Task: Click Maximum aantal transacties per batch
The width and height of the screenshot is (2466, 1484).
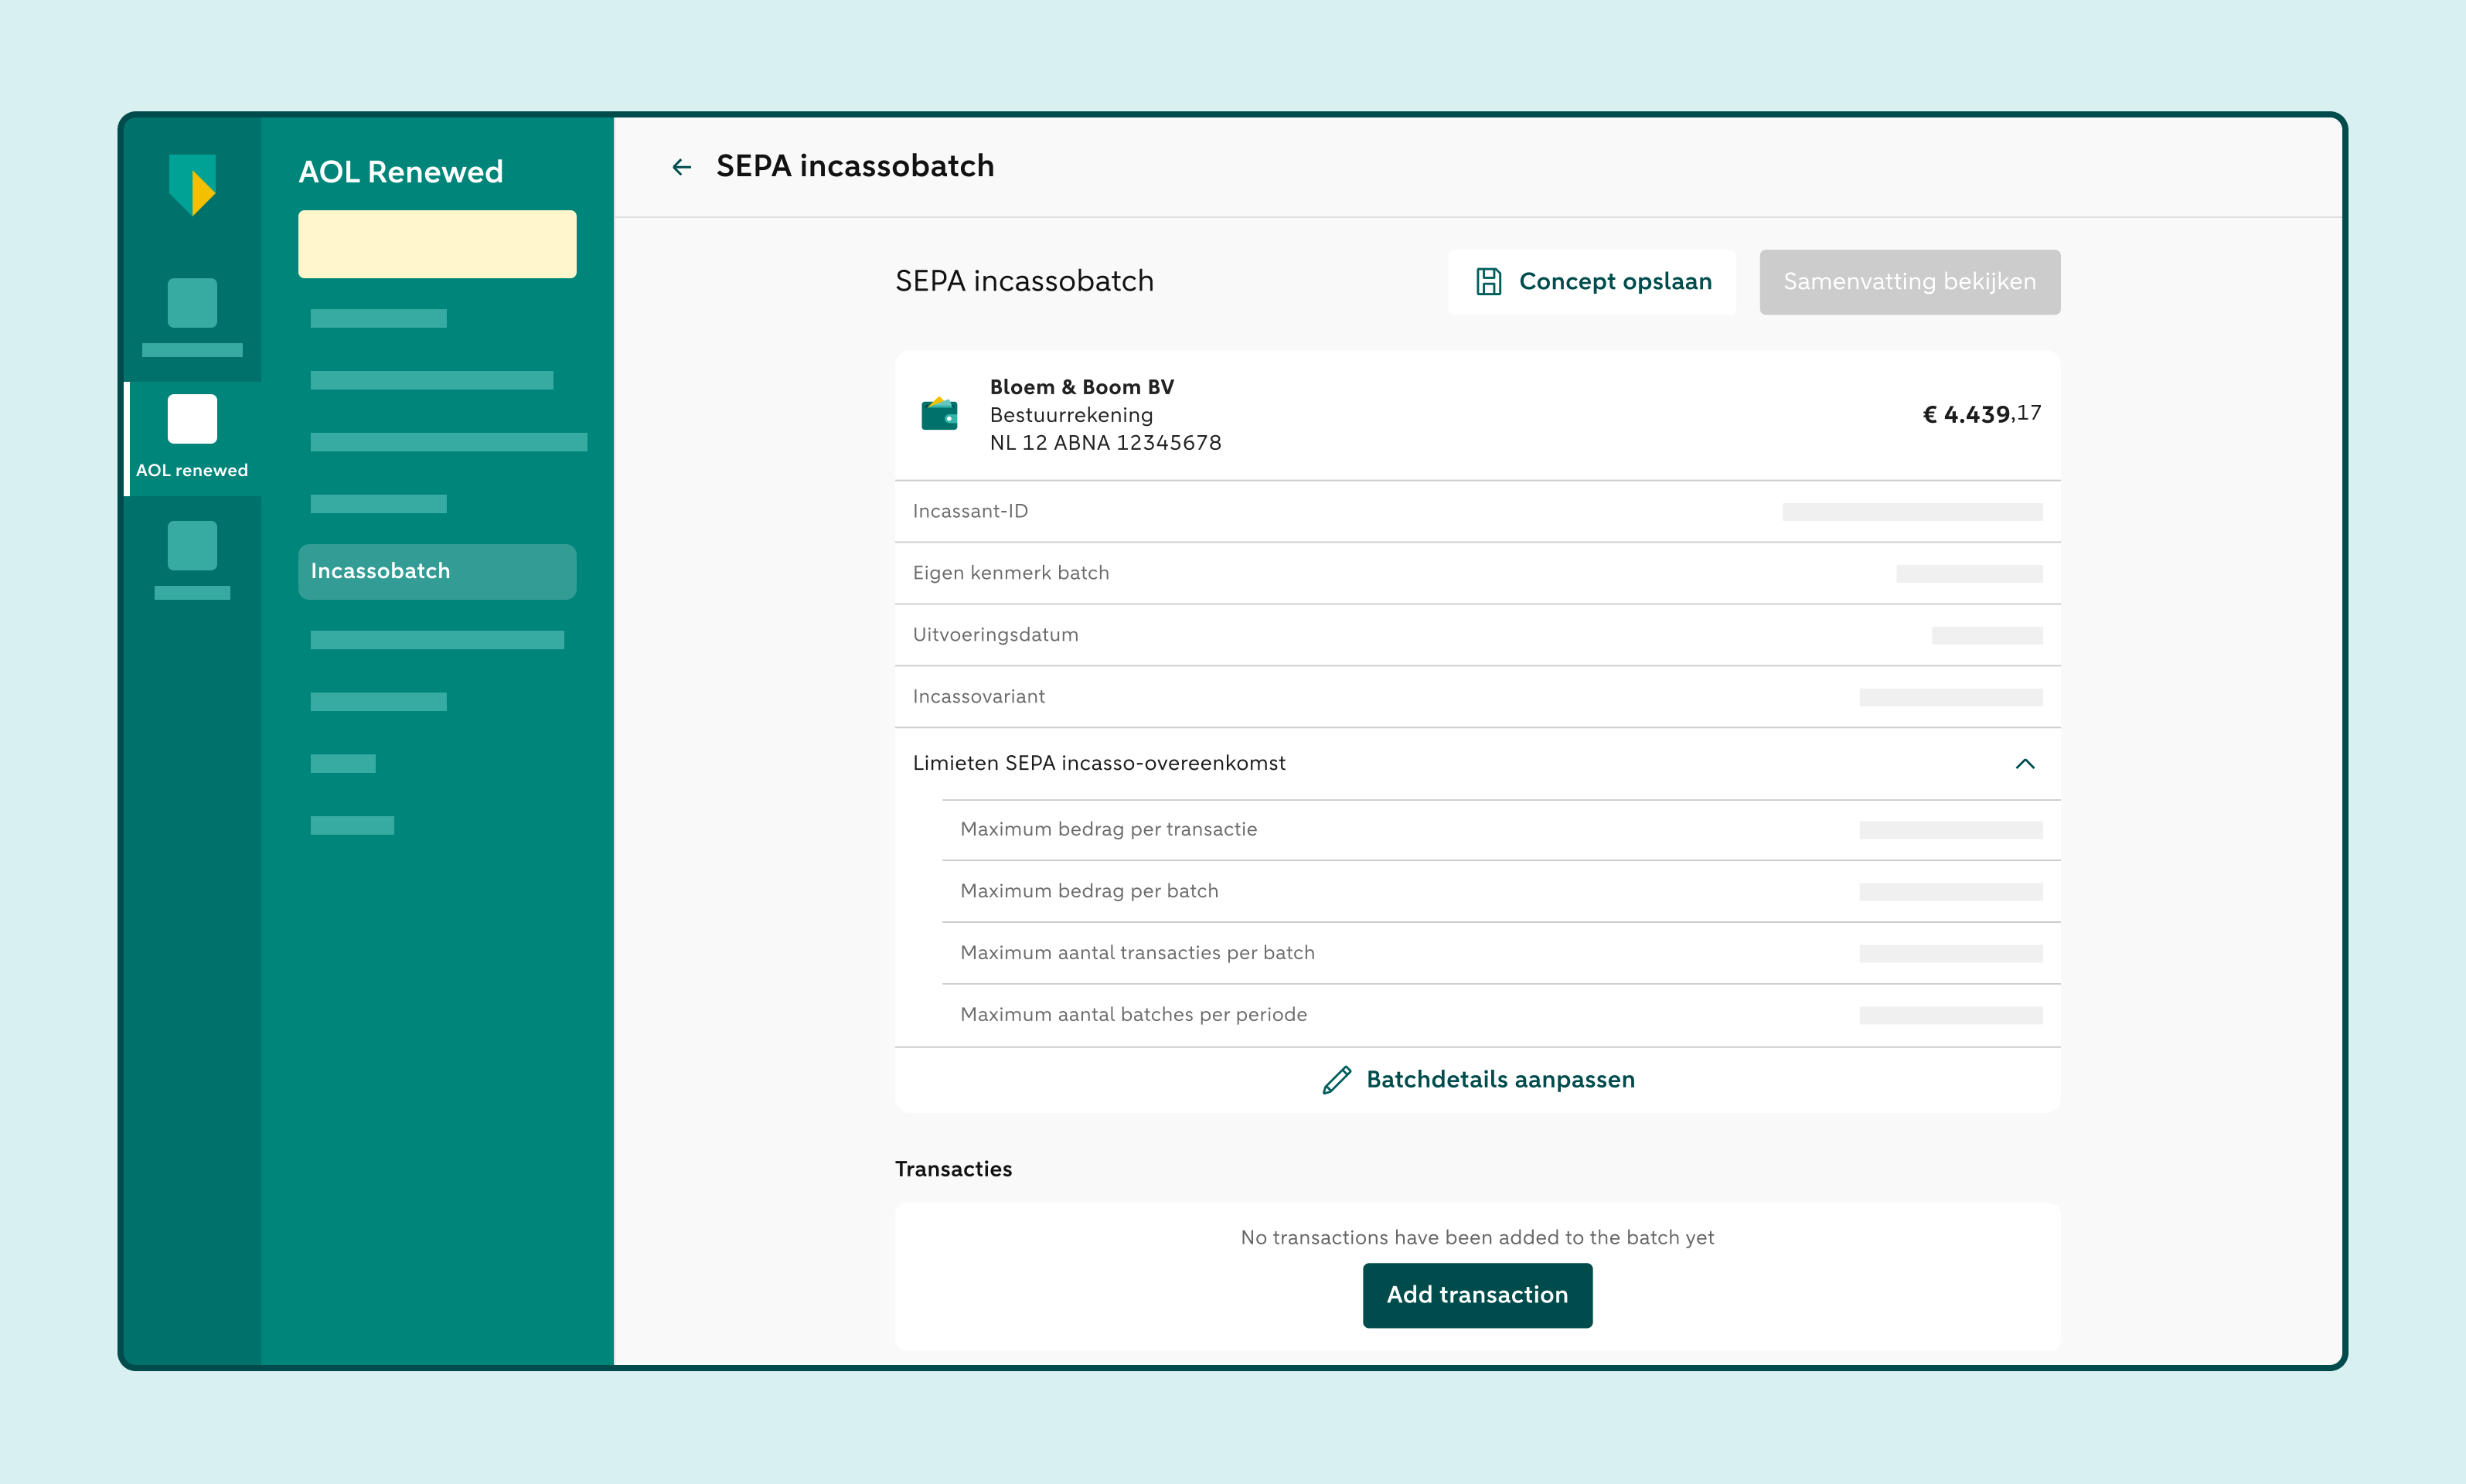Action: pos(1138,953)
